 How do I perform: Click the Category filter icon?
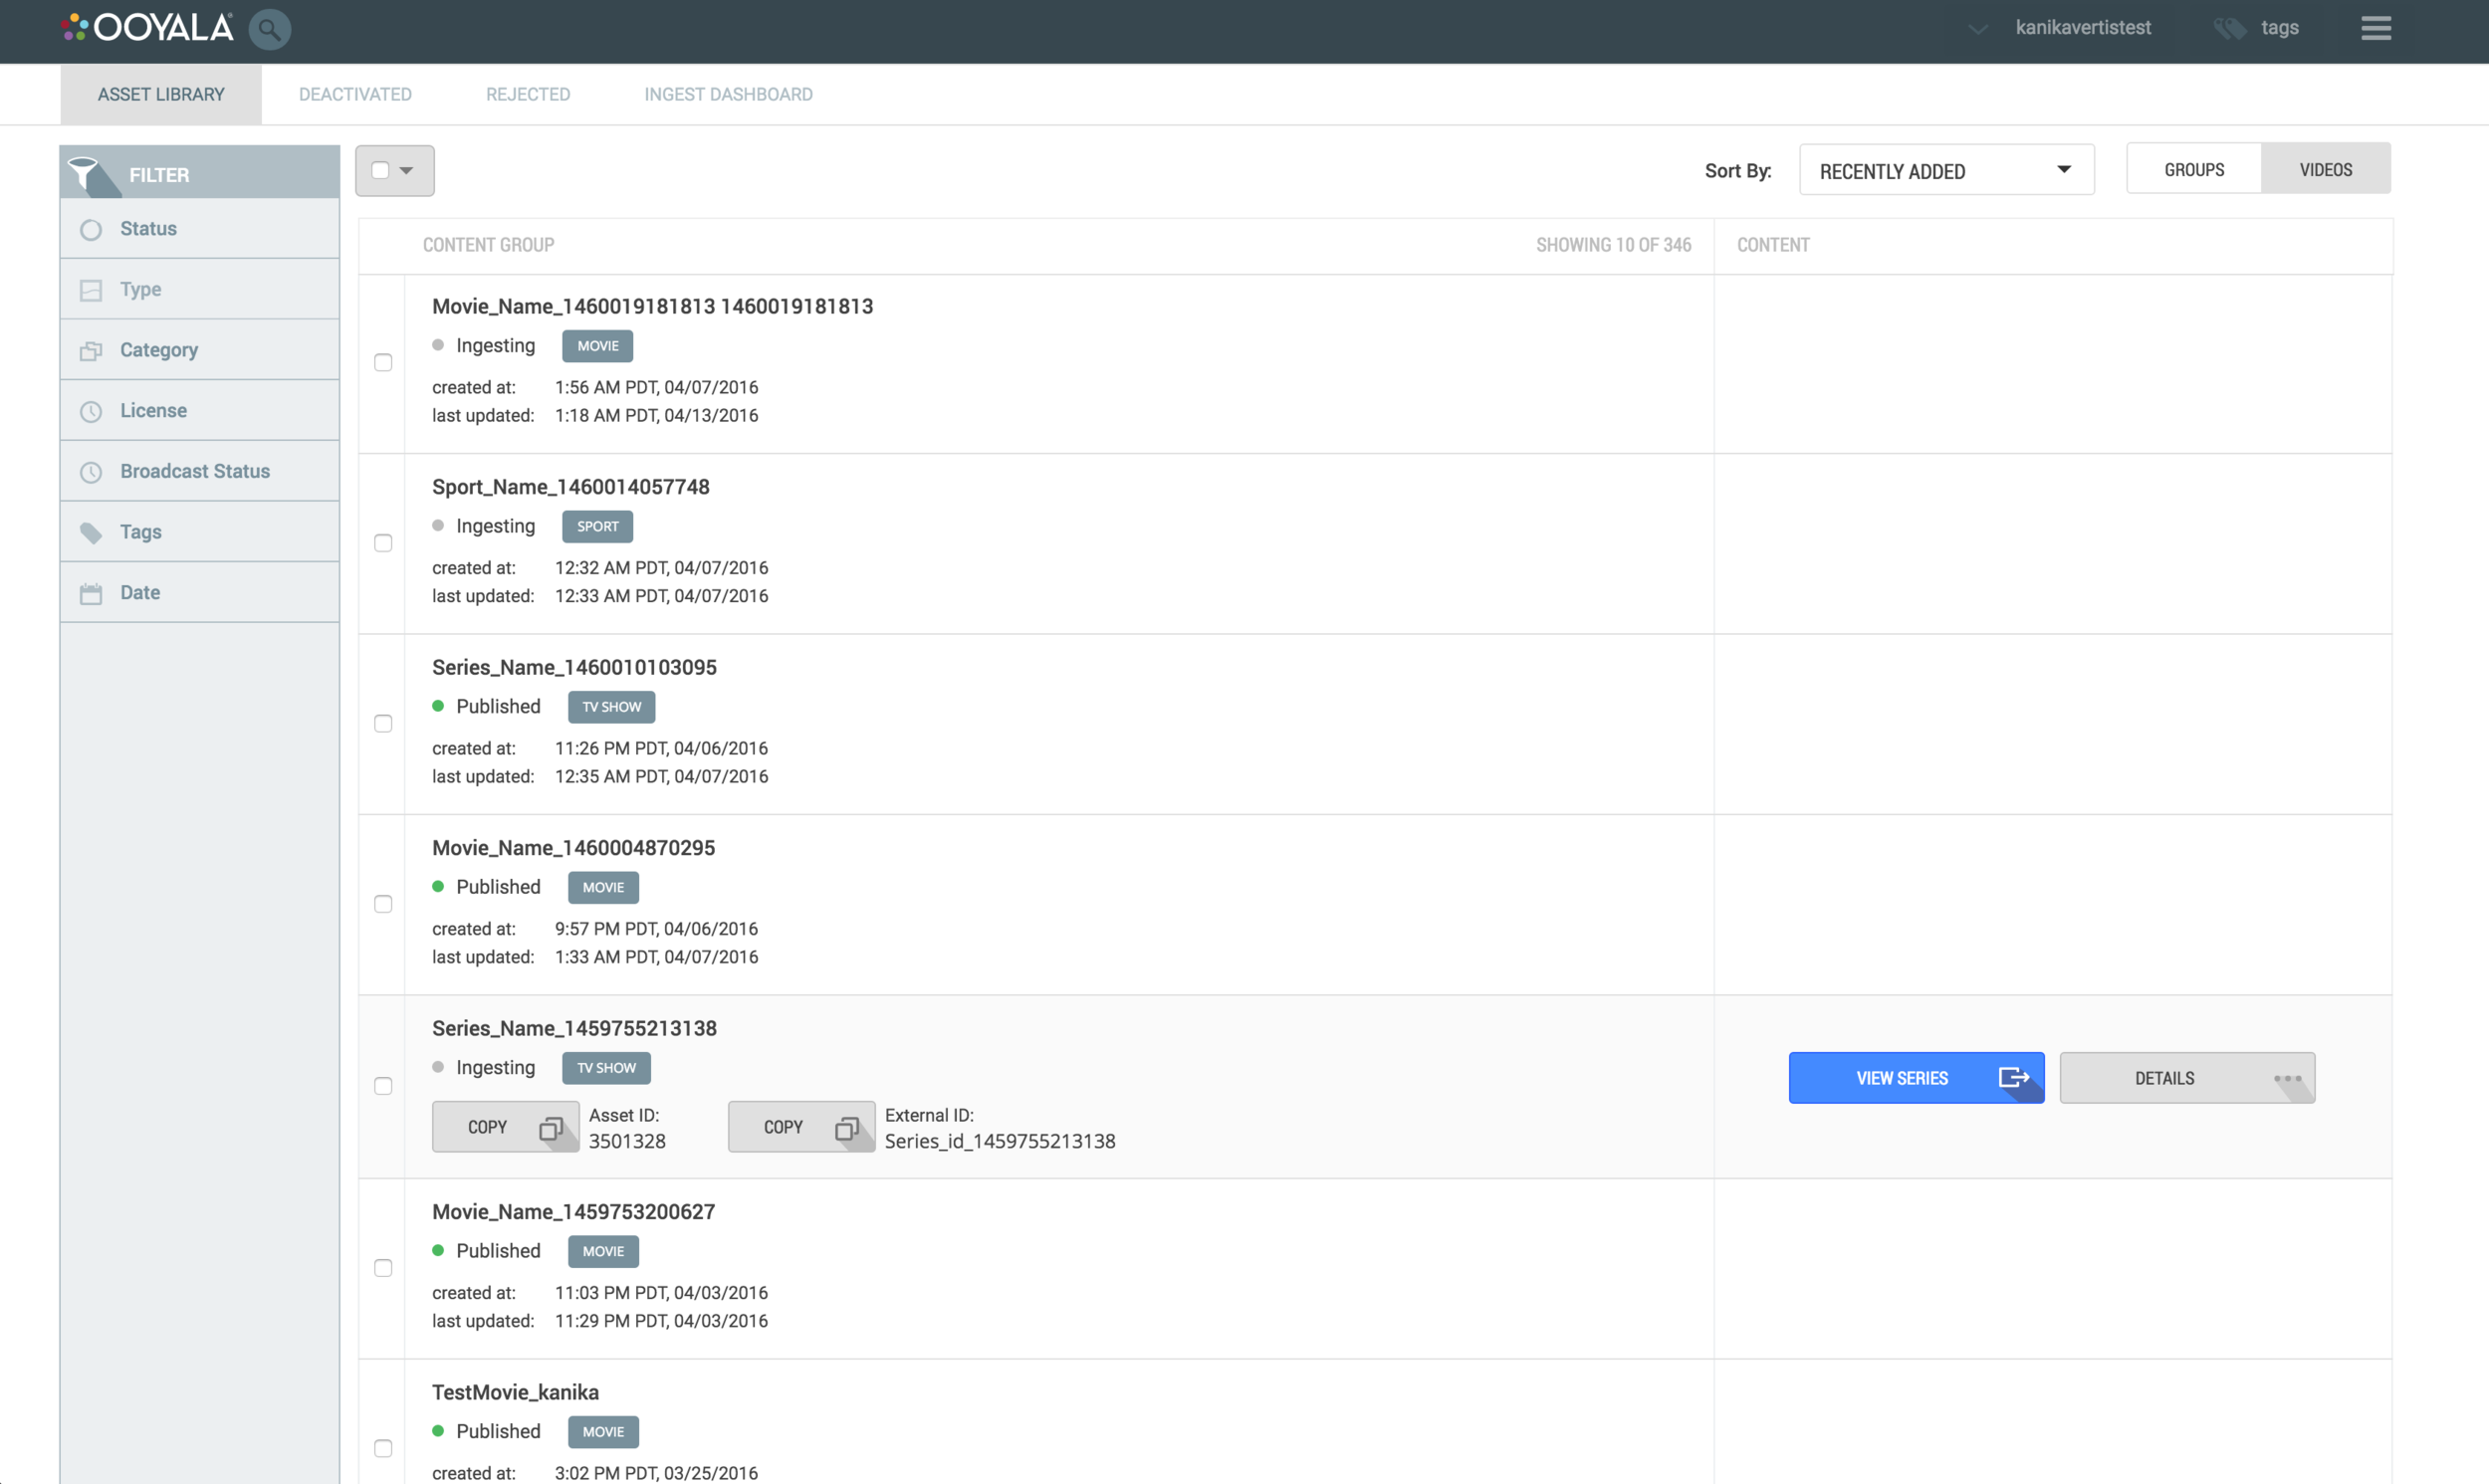pyautogui.click(x=91, y=351)
